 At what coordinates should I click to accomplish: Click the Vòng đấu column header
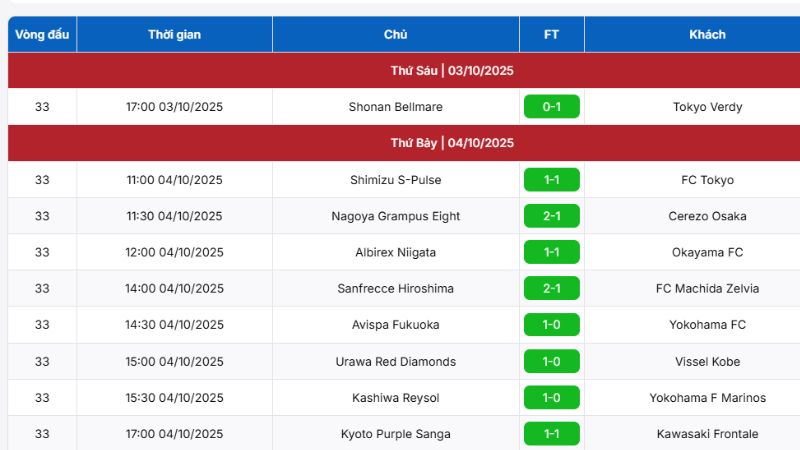coord(42,34)
